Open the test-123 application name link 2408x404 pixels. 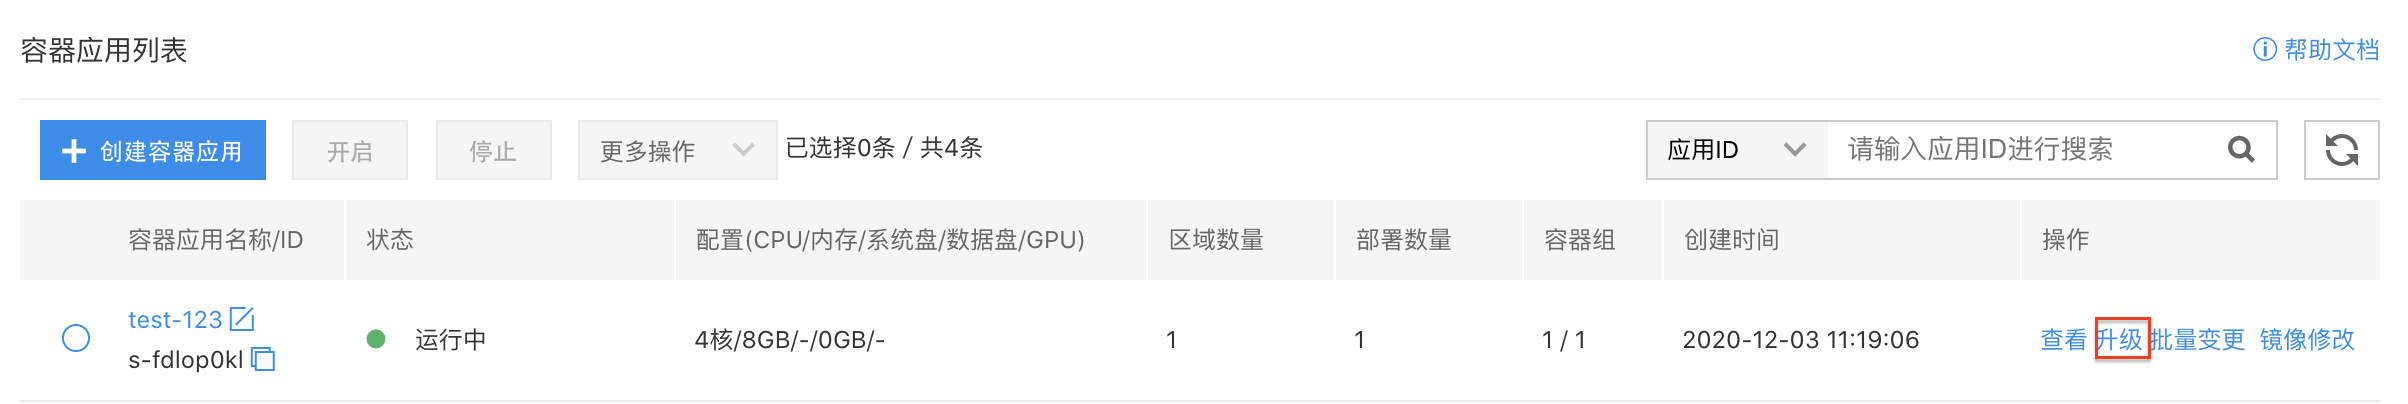[x=175, y=319]
